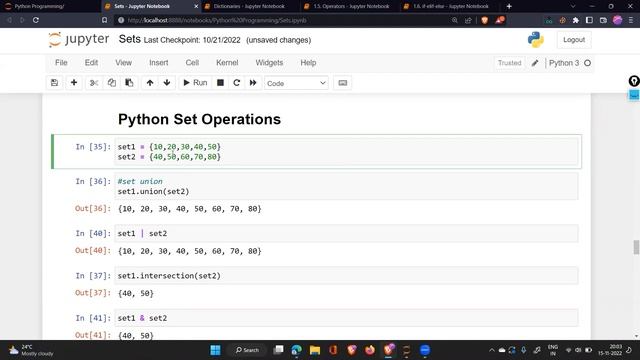Click the pencil edit mode indicator
640x360 pixels.
point(535,63)
